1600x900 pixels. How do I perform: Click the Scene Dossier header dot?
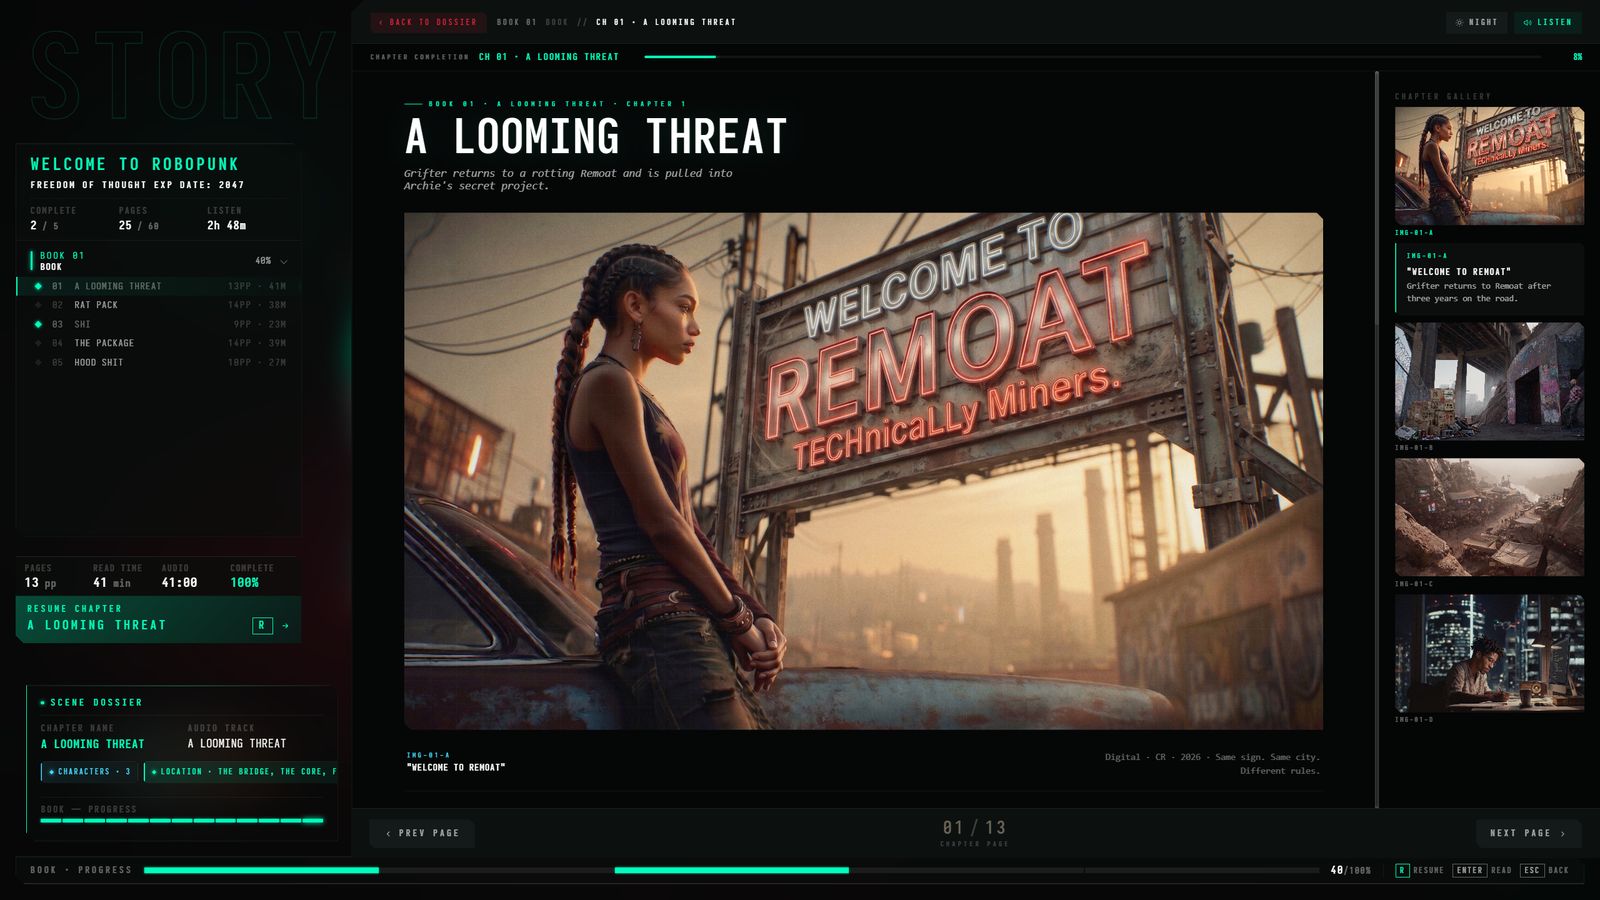pos(43,703)
